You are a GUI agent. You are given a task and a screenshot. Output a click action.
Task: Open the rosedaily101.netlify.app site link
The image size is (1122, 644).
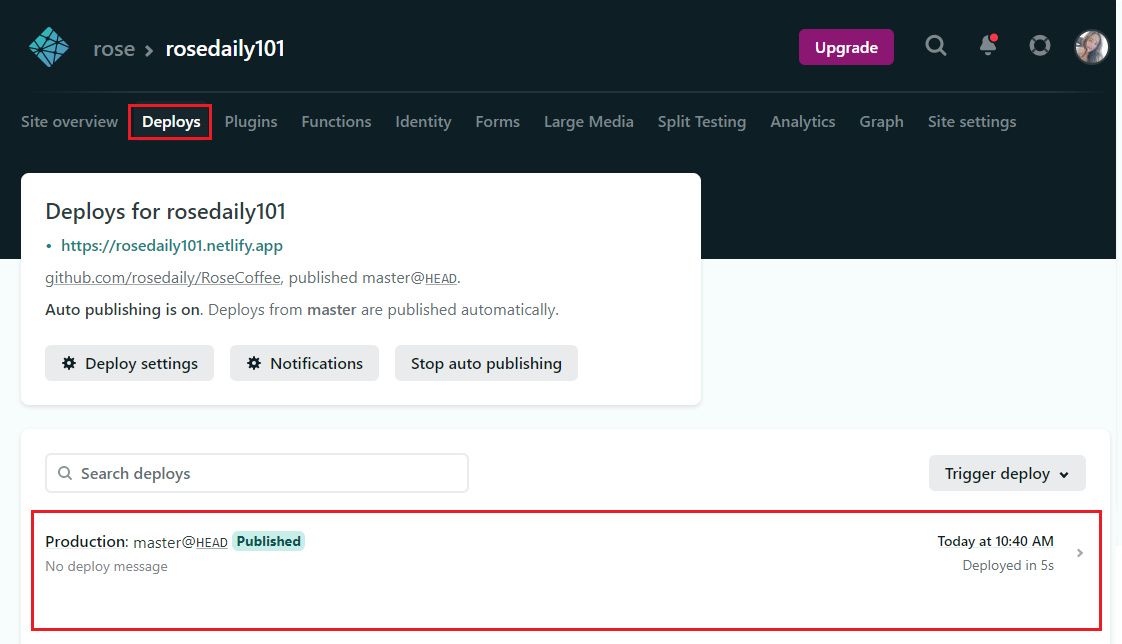[172, 245]
